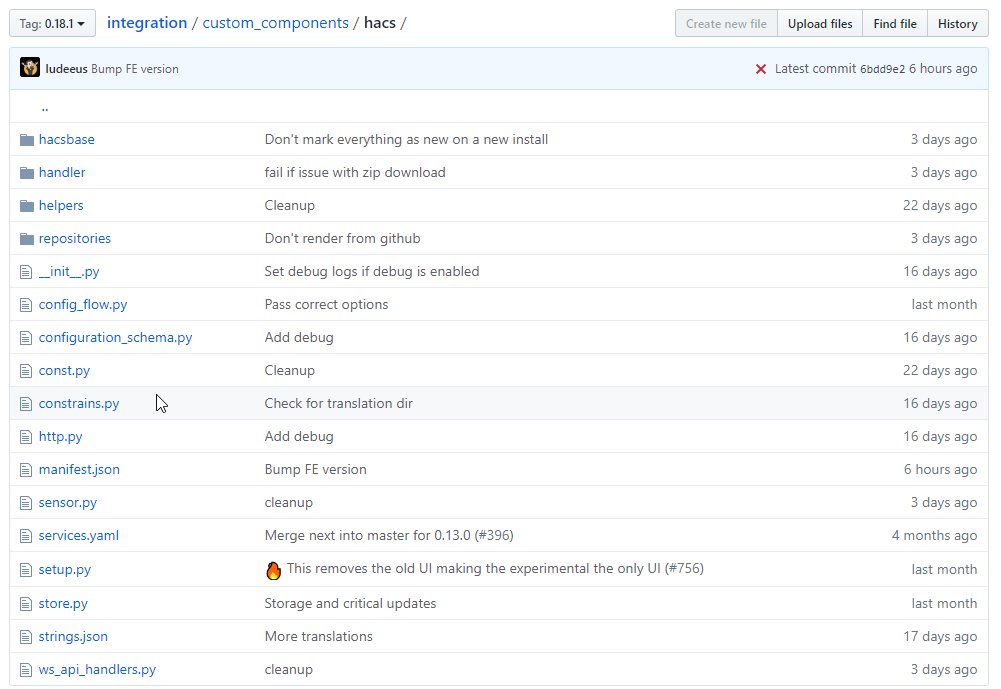Click the folder icon beside helpers
Image resolution: width=1001 pixels, height=689 pixels.
26,205
